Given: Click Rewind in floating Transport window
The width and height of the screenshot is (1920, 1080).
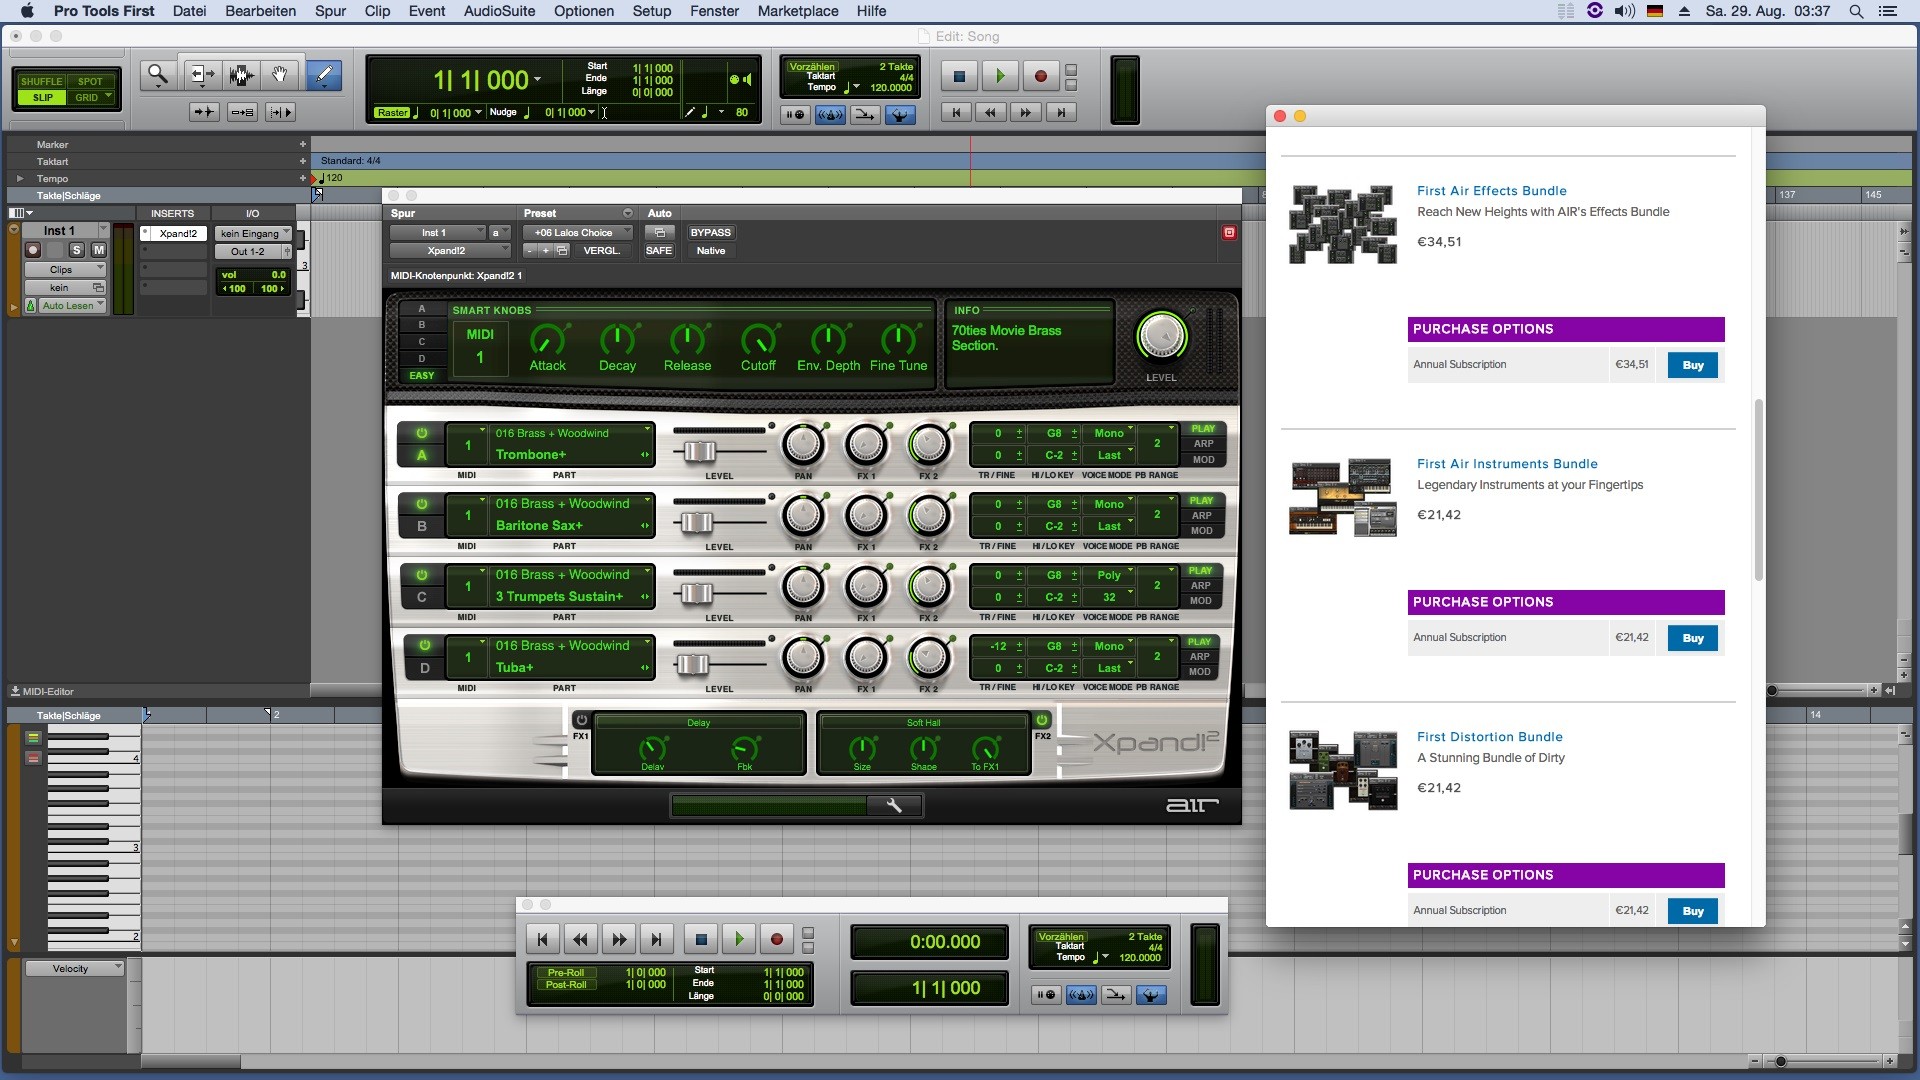Looking at the screenshot, I should click(581, 940).
